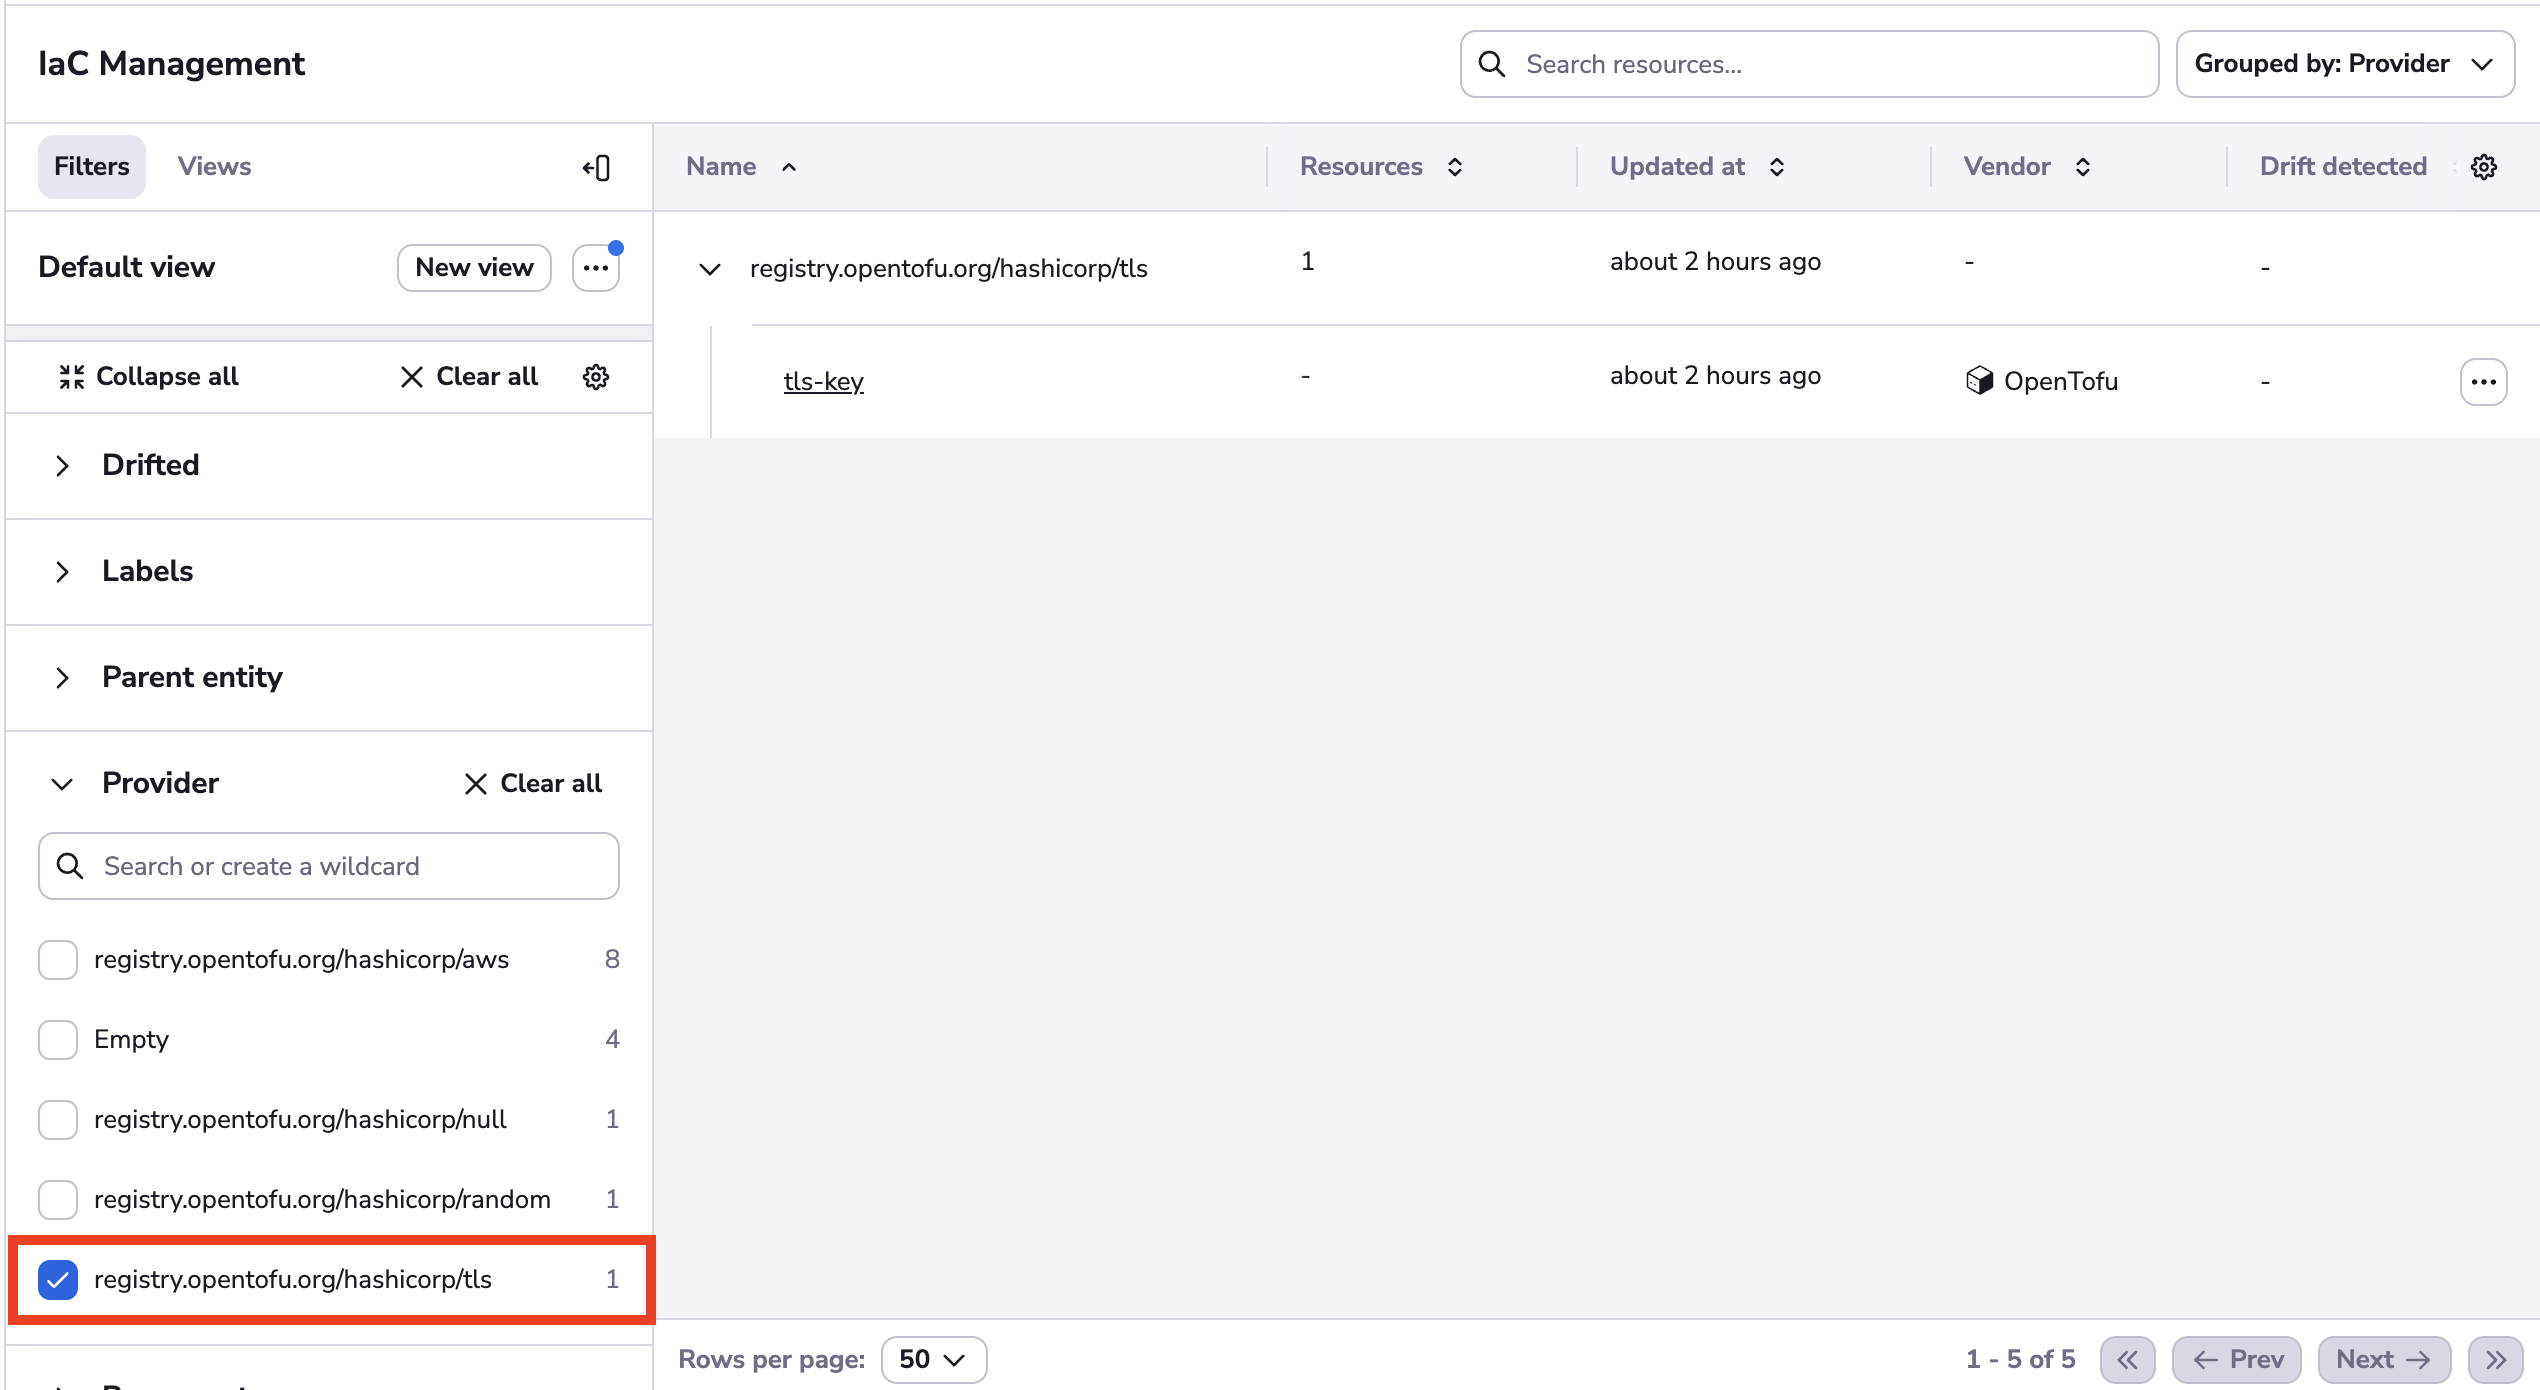The image size is (2540, 1390).
Task: Select the Filters tab
Action: (x=91, y=167)
